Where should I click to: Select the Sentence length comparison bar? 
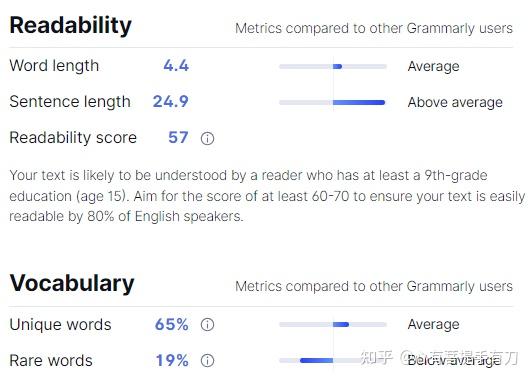333,102
